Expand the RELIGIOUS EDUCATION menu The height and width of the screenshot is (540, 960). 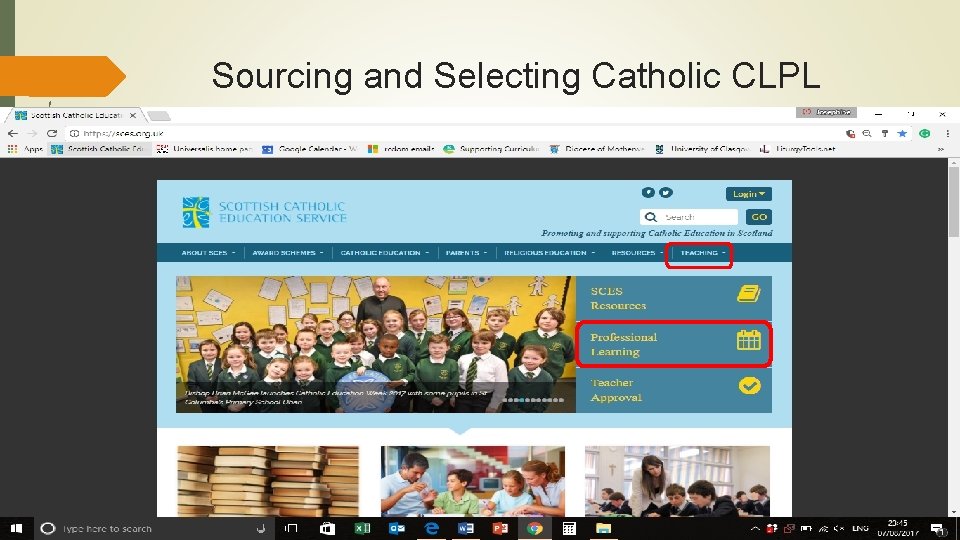point(549,252)
